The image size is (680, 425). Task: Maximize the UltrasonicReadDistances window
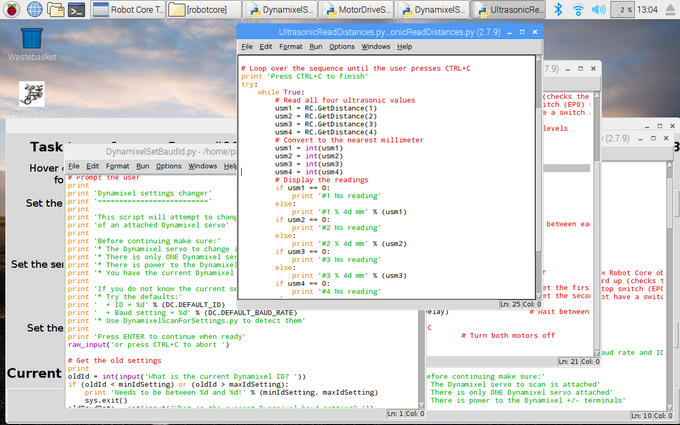520,30
